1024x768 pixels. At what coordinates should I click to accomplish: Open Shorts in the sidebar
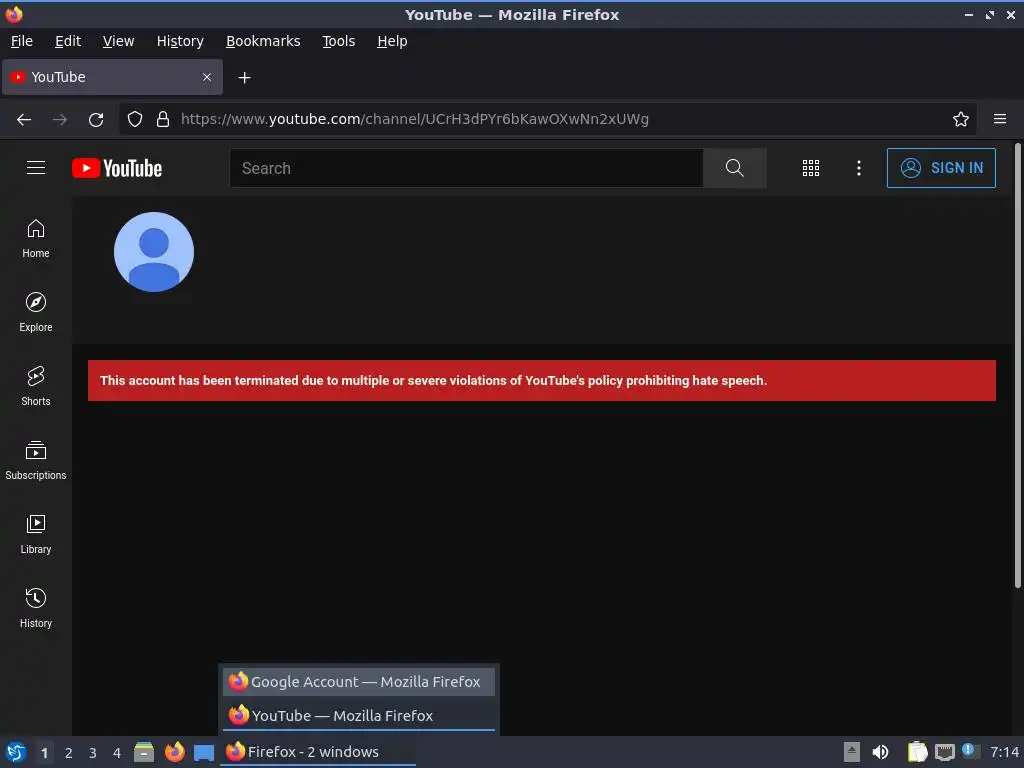[x=36, y=387]
